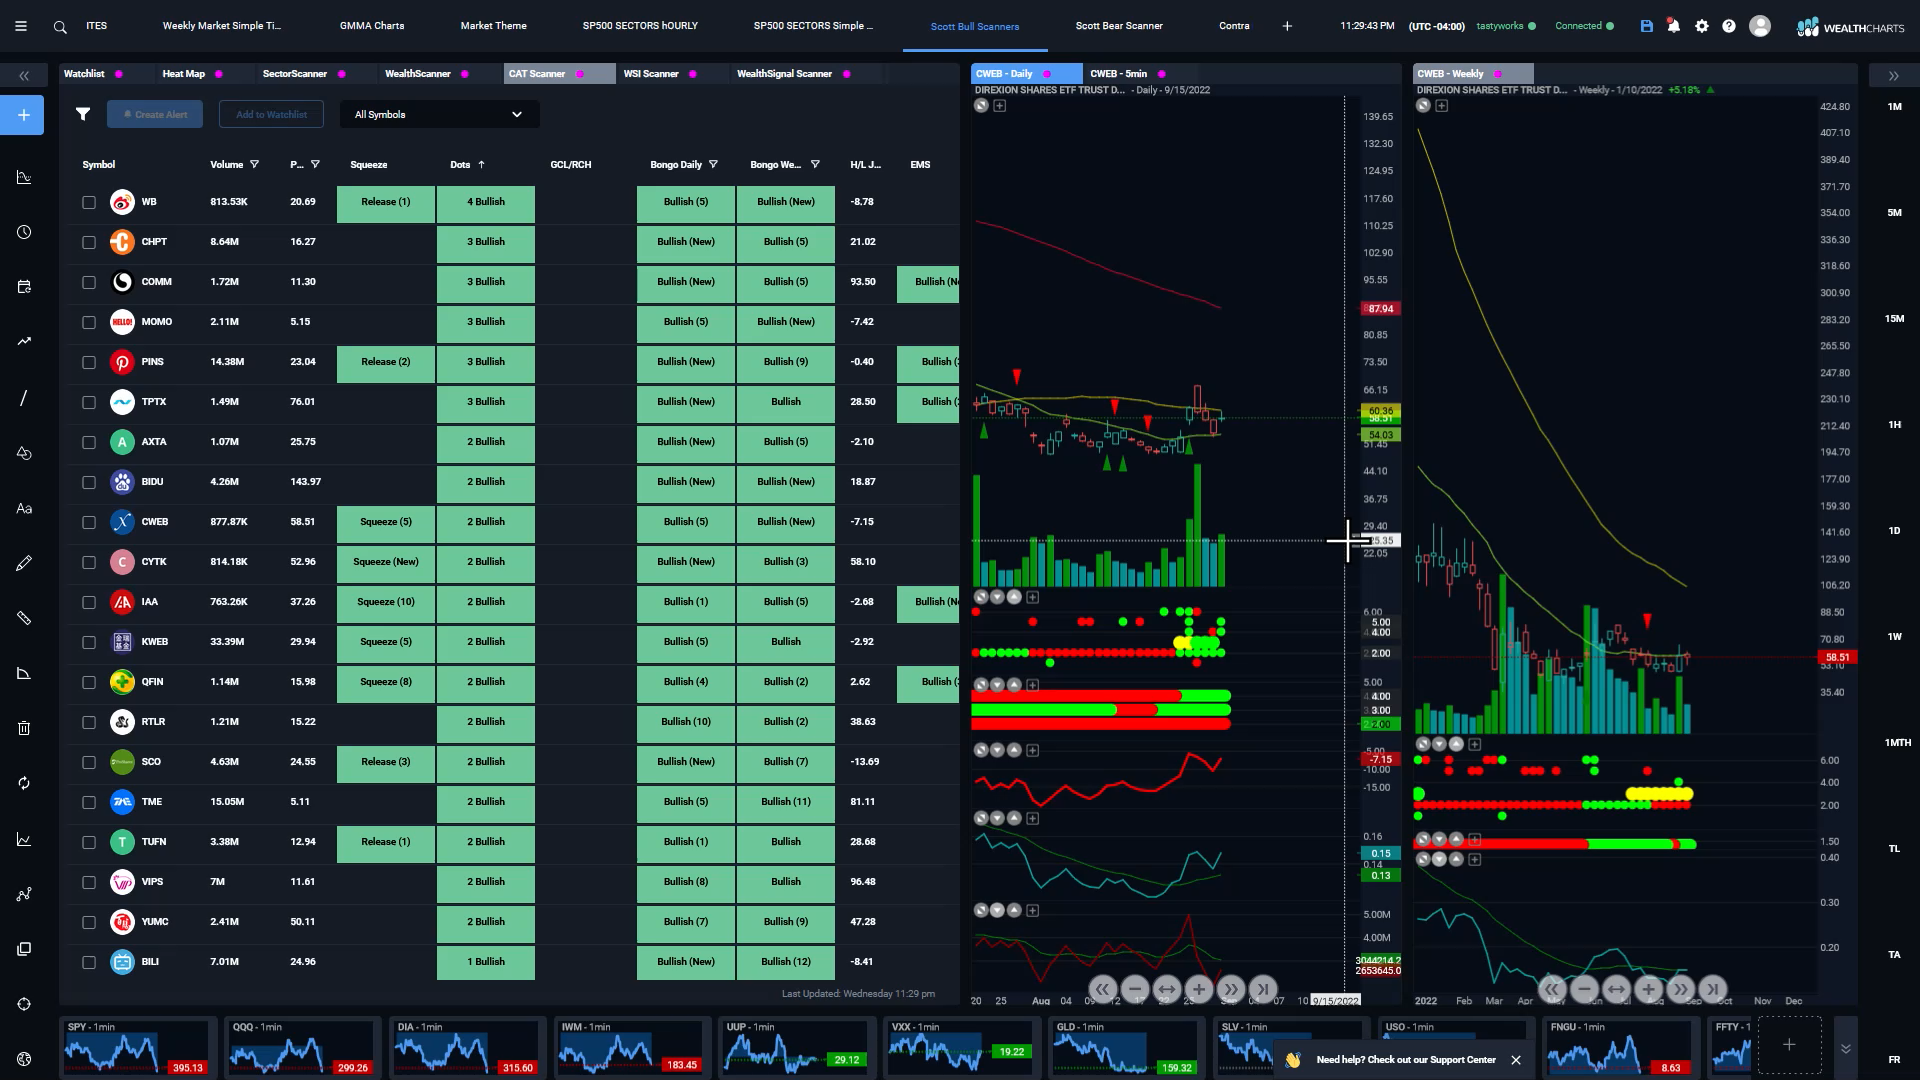
Task: Expand right panel with double chevron
Action: [1893, 75]
